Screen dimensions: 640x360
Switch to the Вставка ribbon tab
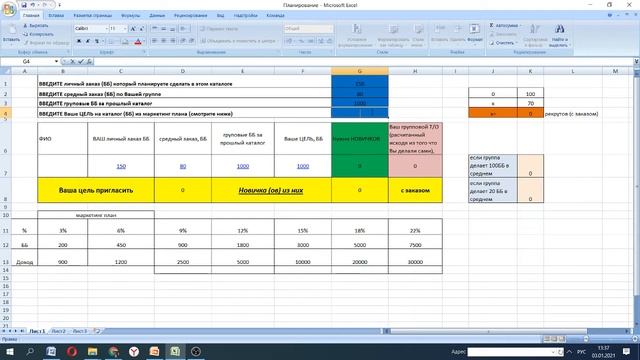pos(56,16)
